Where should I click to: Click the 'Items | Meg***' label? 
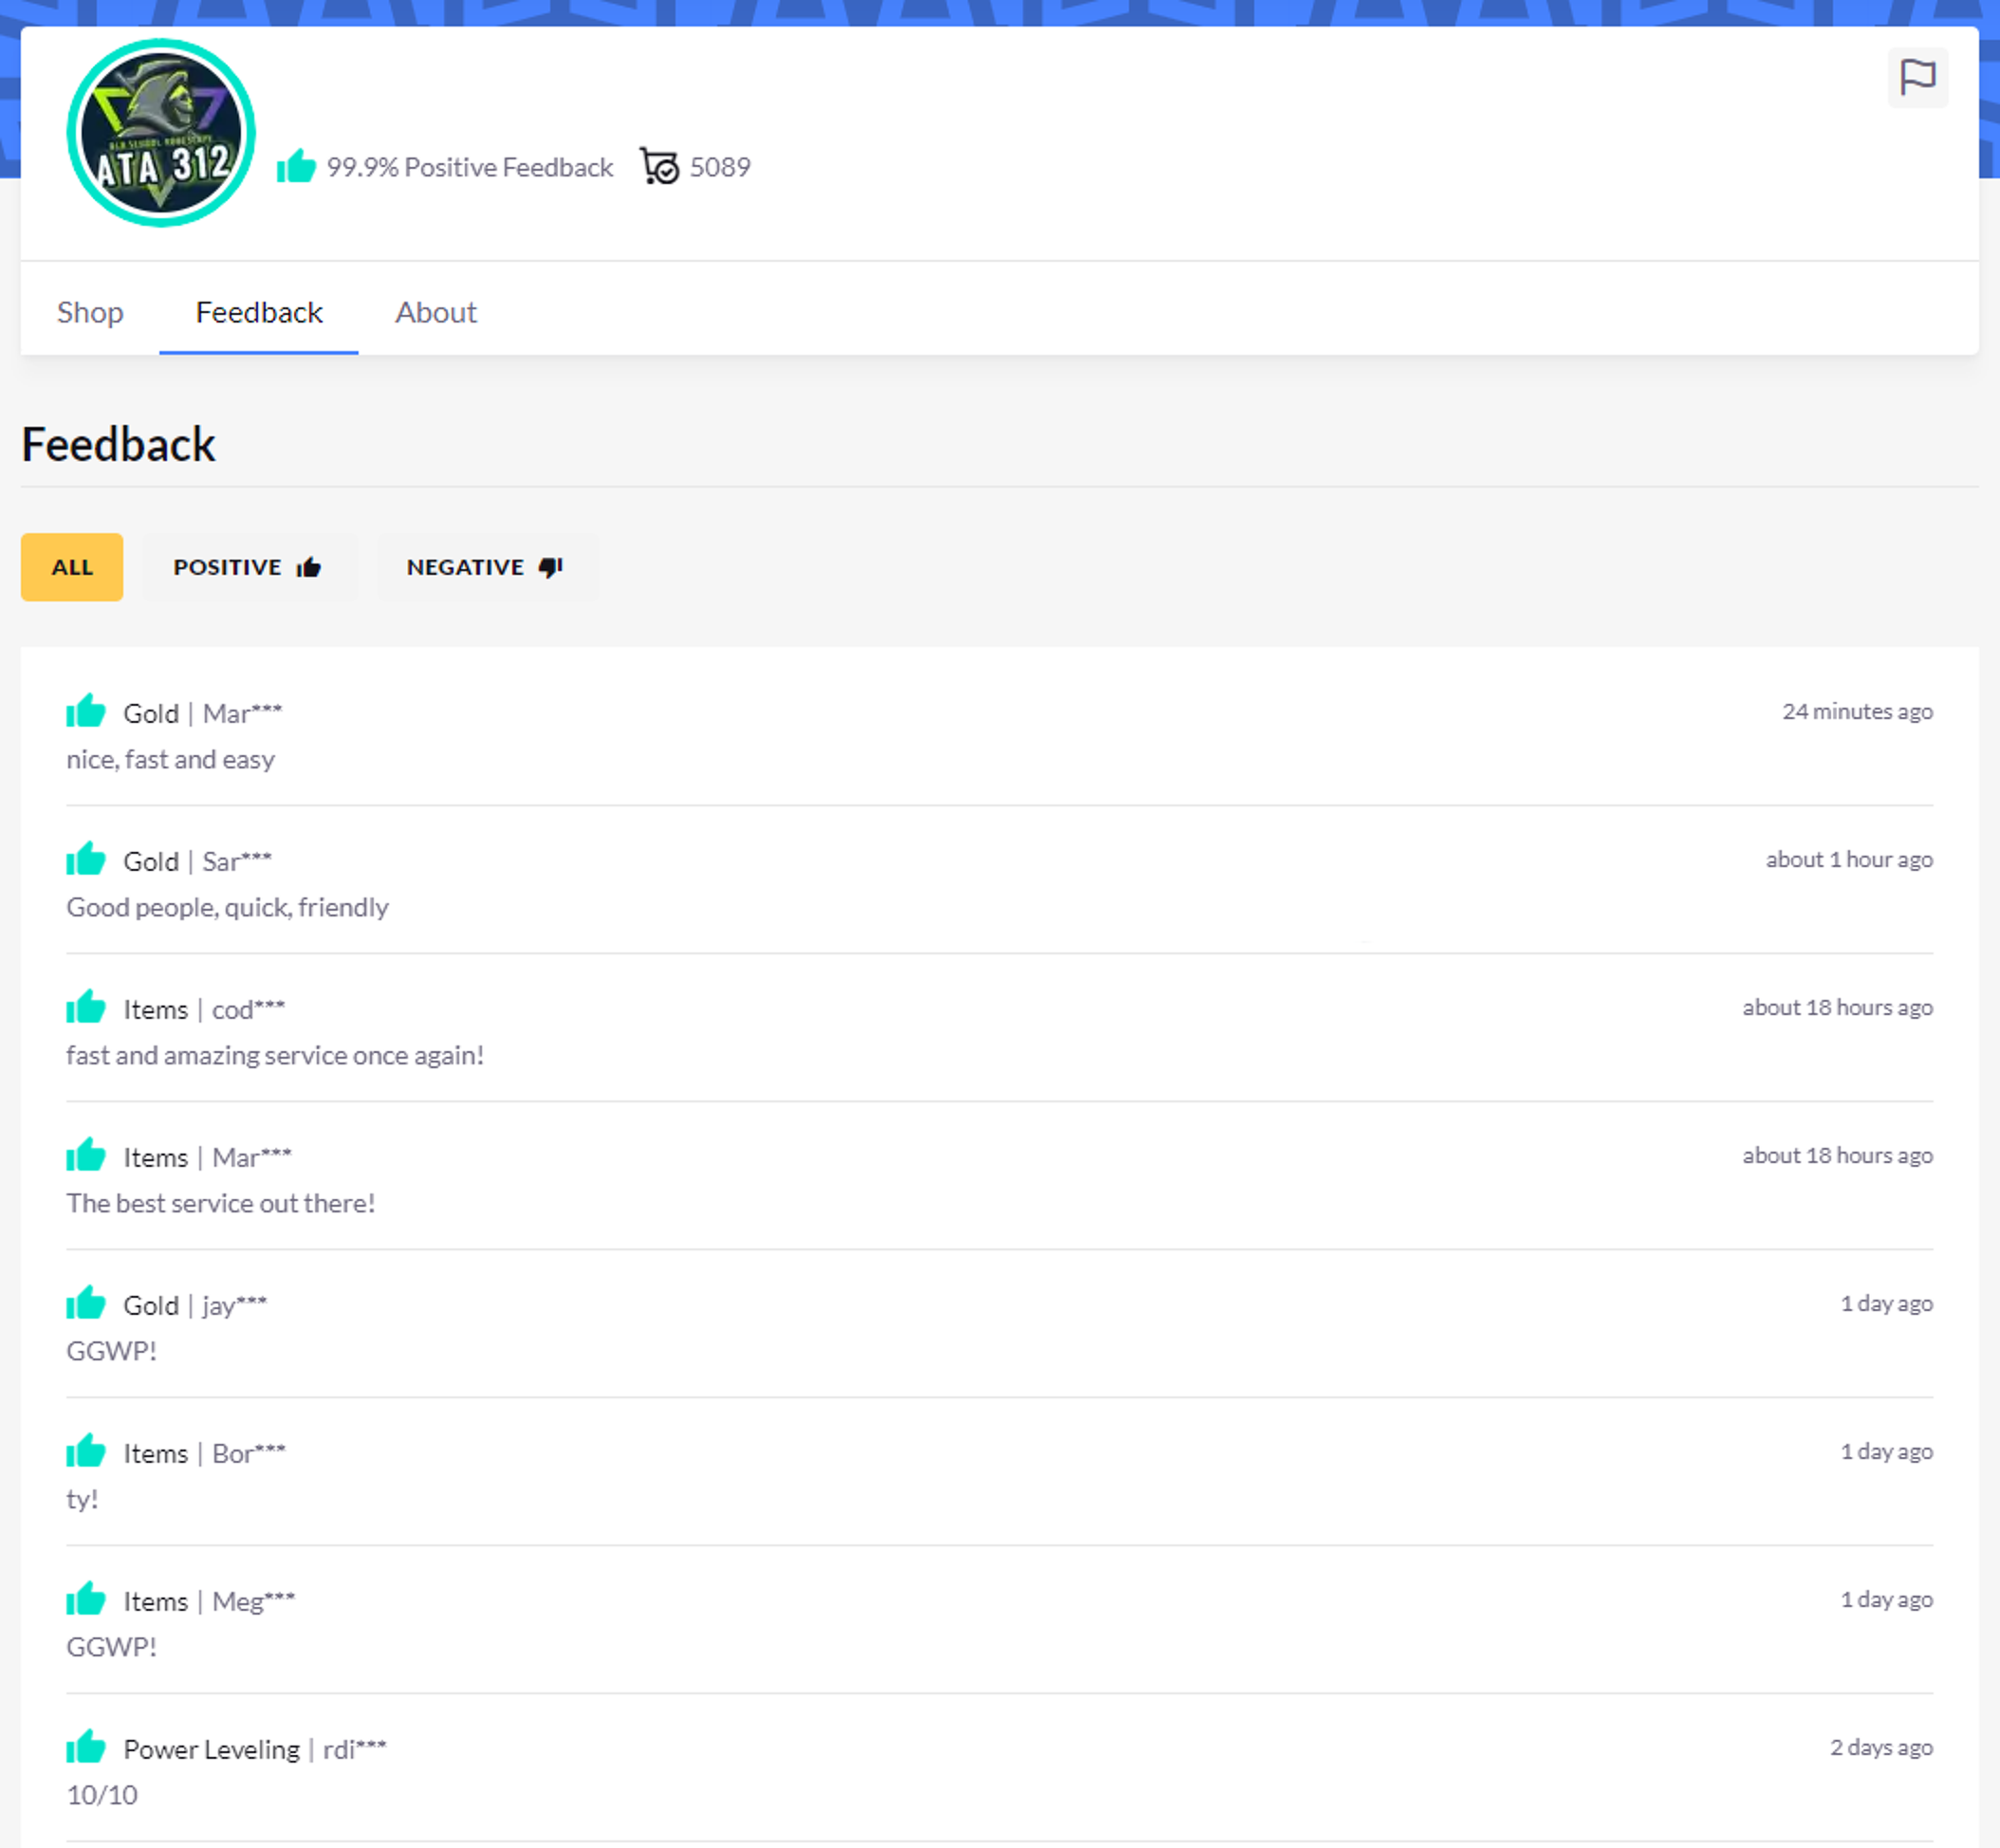click(209, 1602)
